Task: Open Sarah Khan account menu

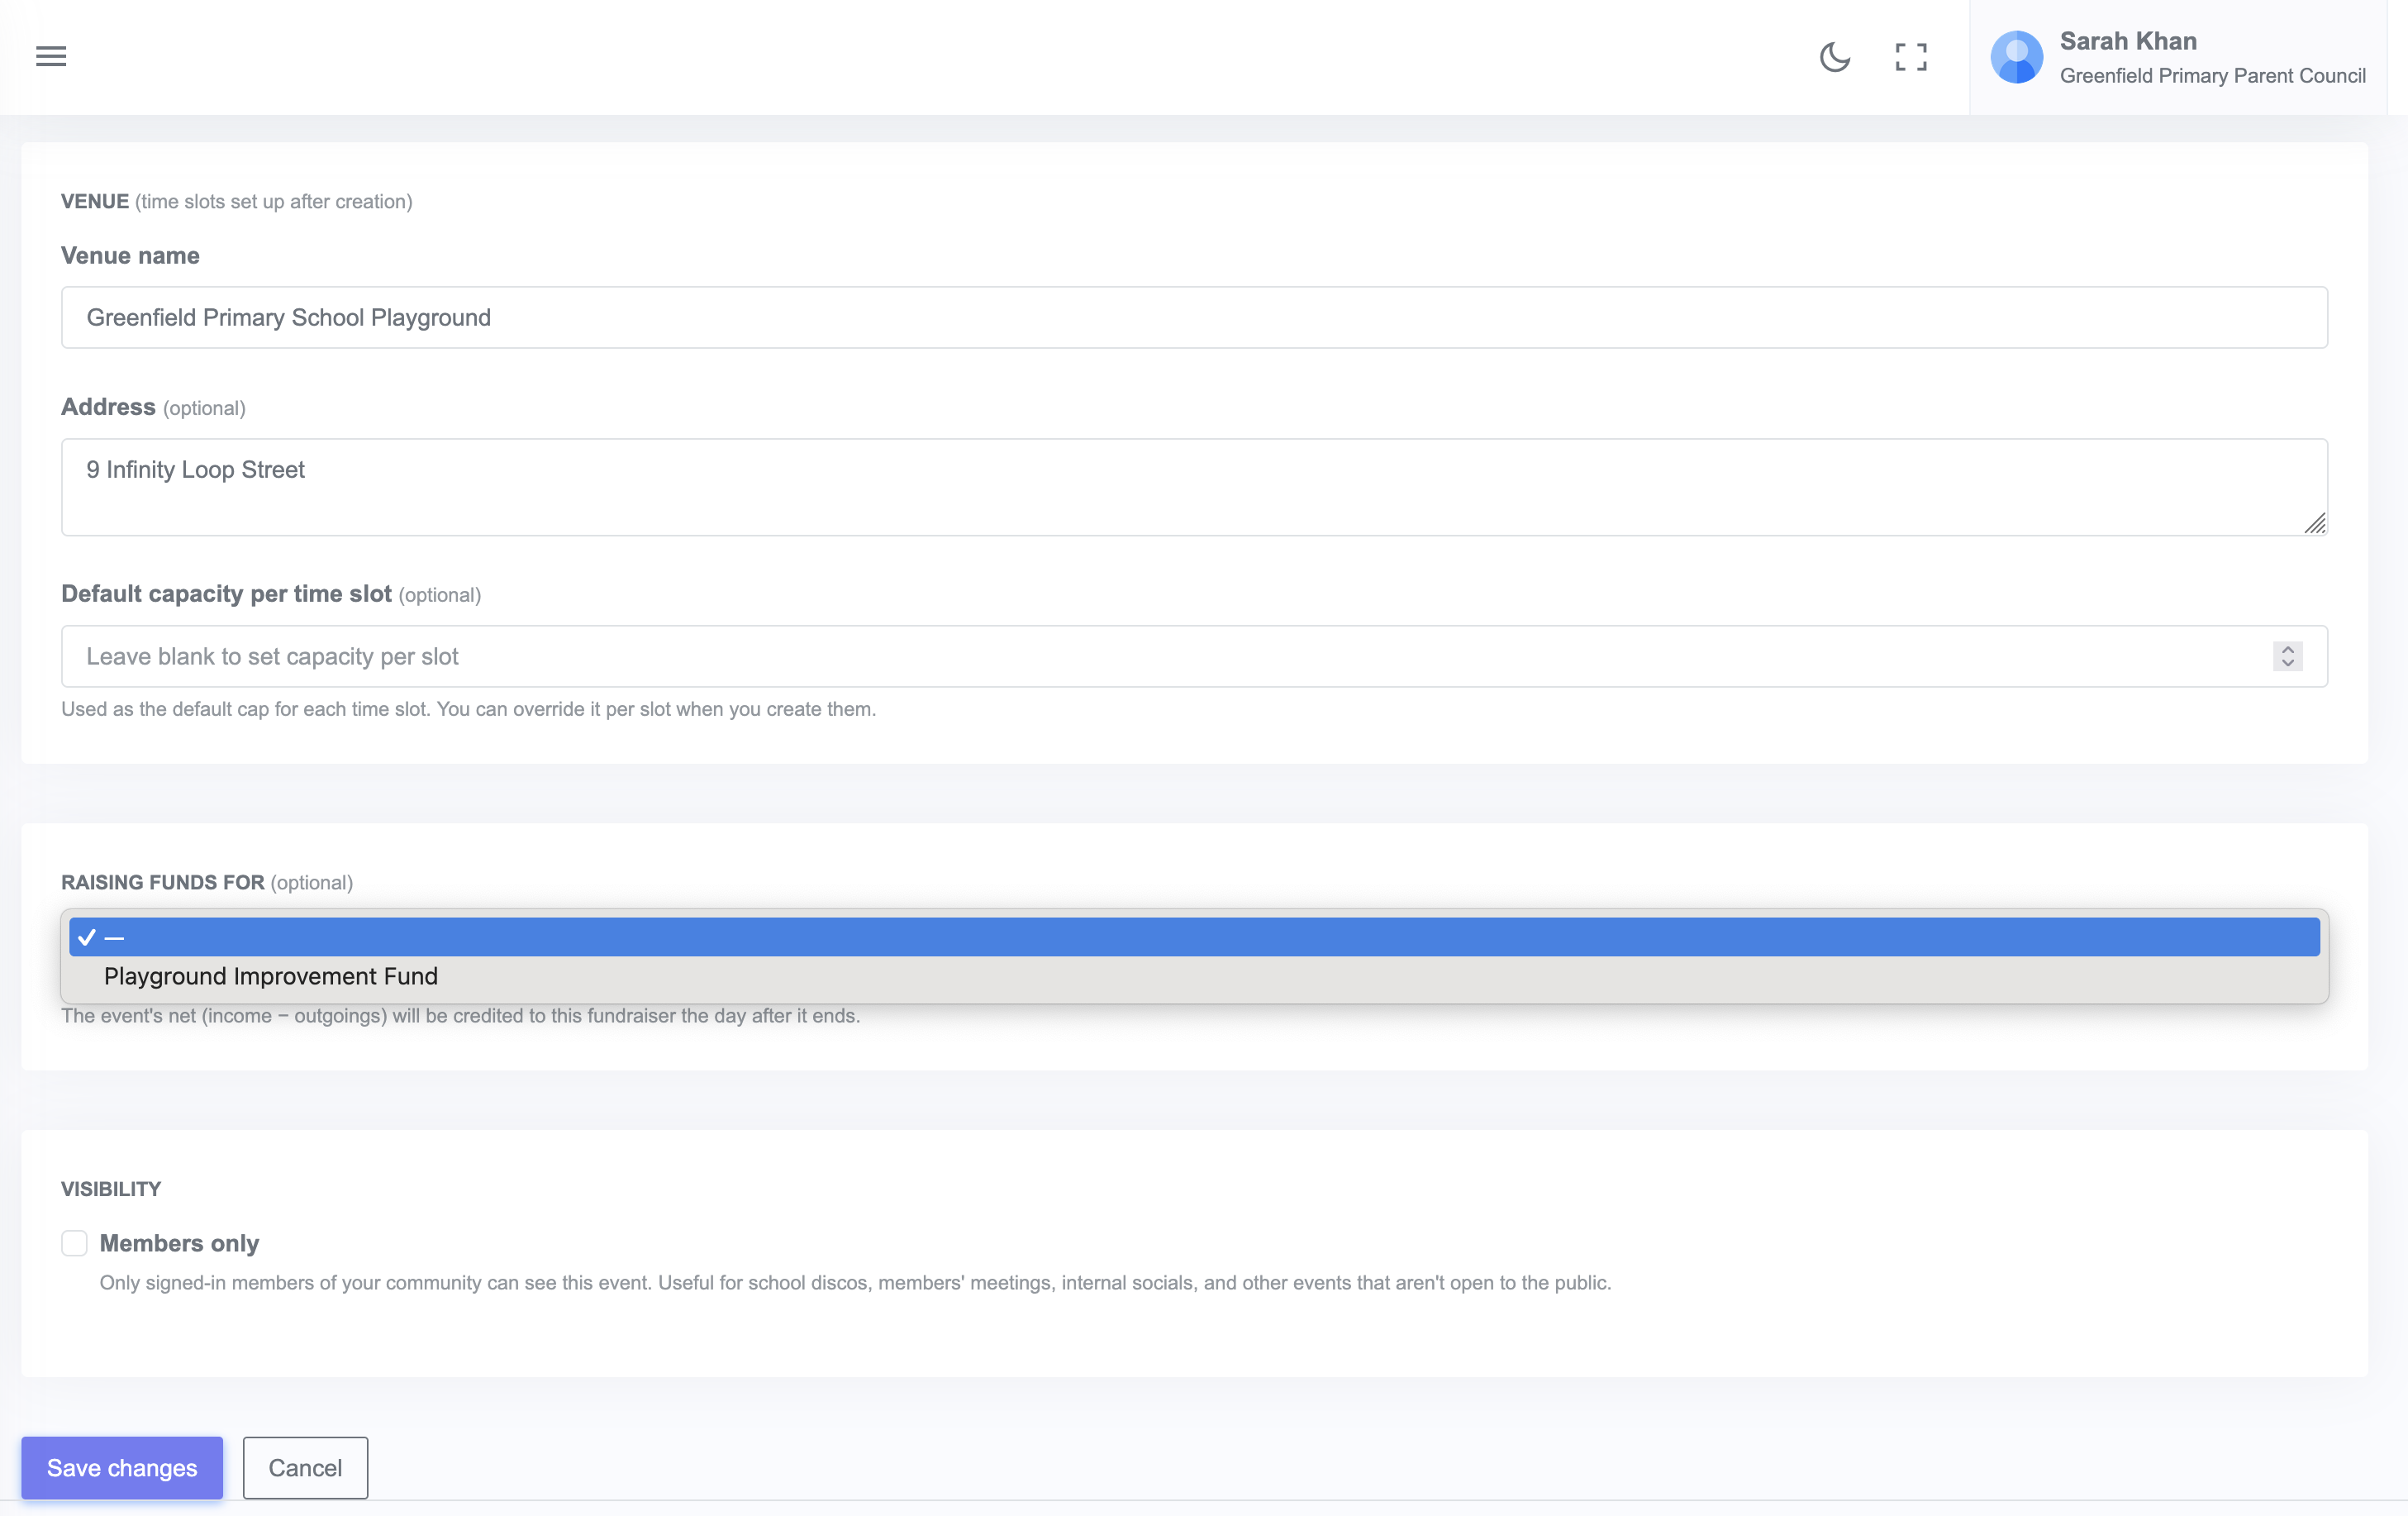Action: pos(2178,57)
